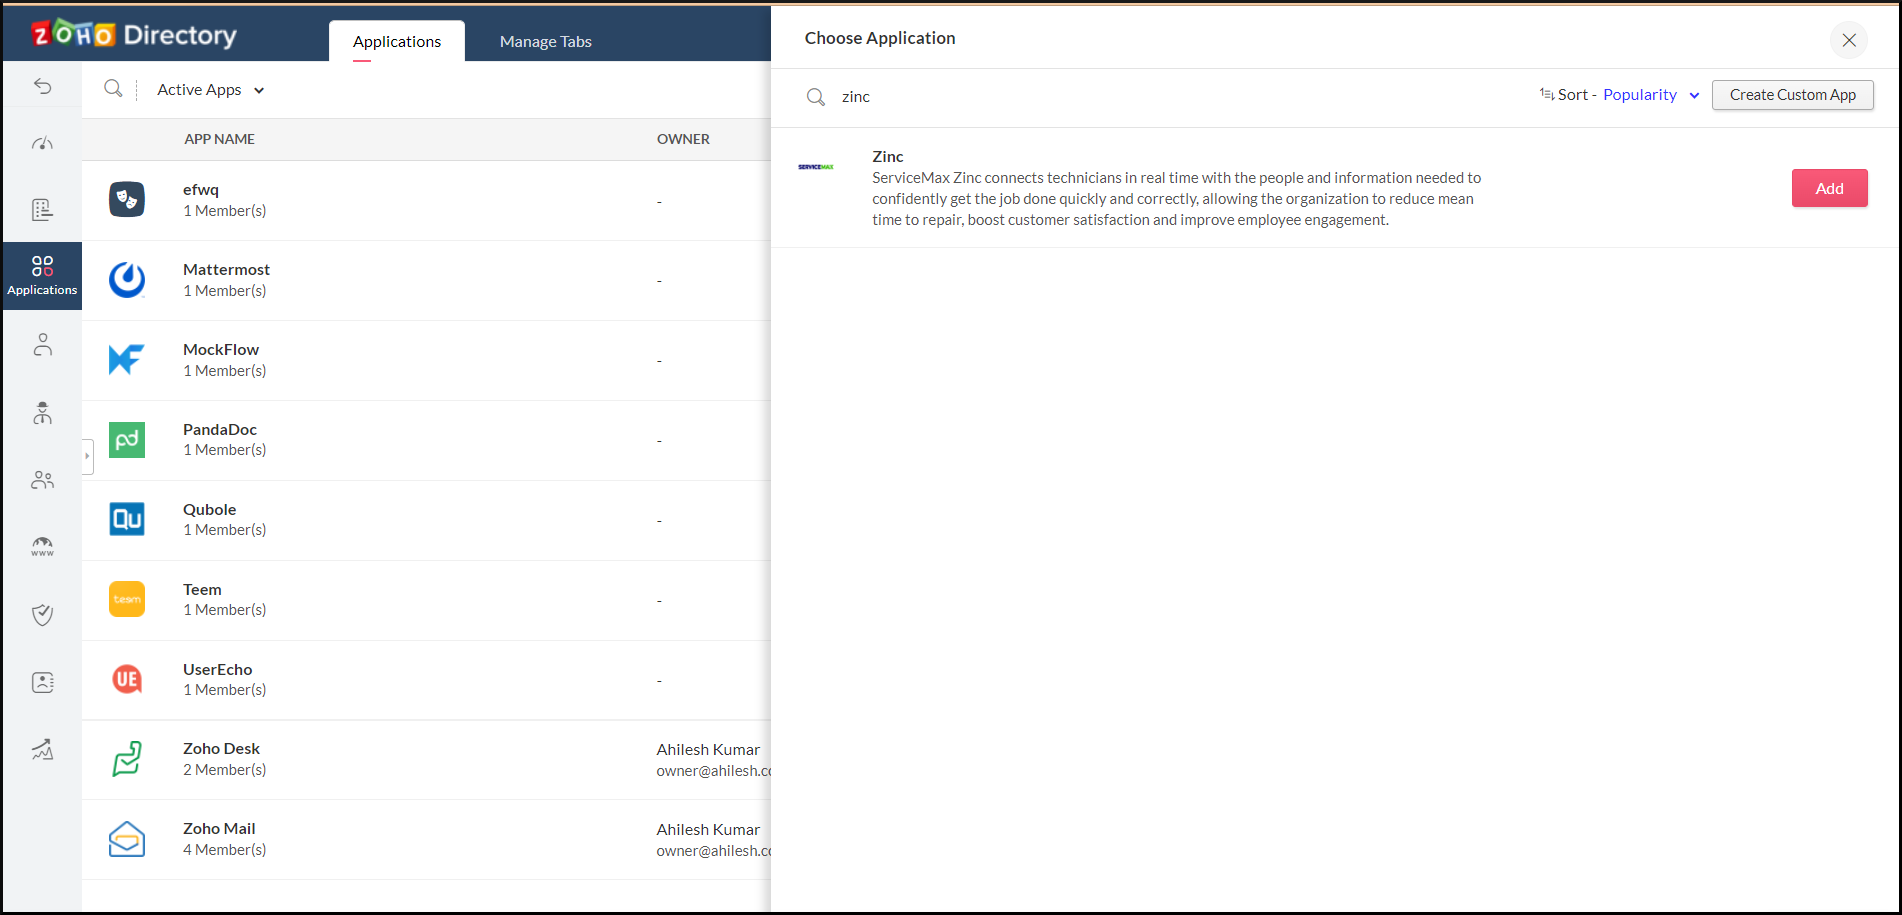Image resolution: width=1902 pixels, height=915 pixels.
Task: Select the Domains www globe icon
Action: [x=42, y=546]
